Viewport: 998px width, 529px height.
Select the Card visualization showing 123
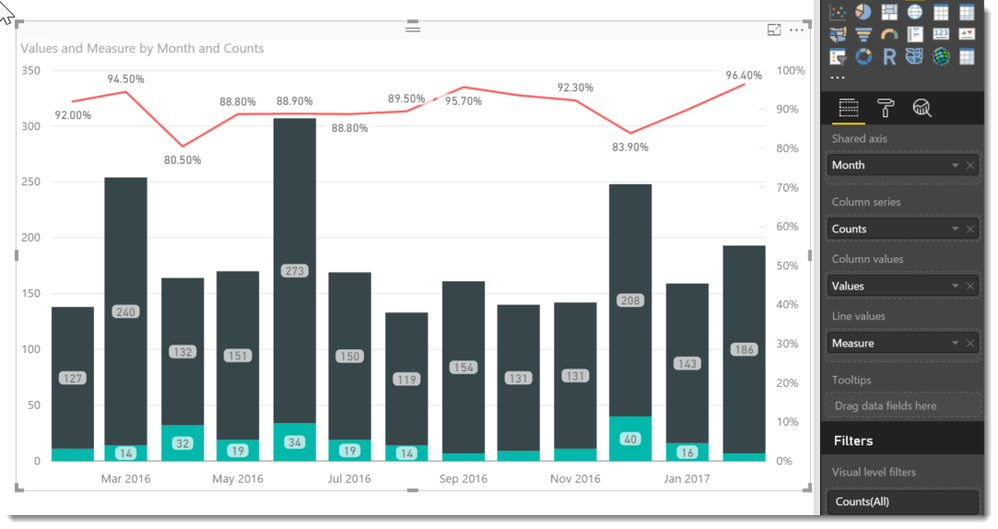pyautogui.click(x=941, y=34)
